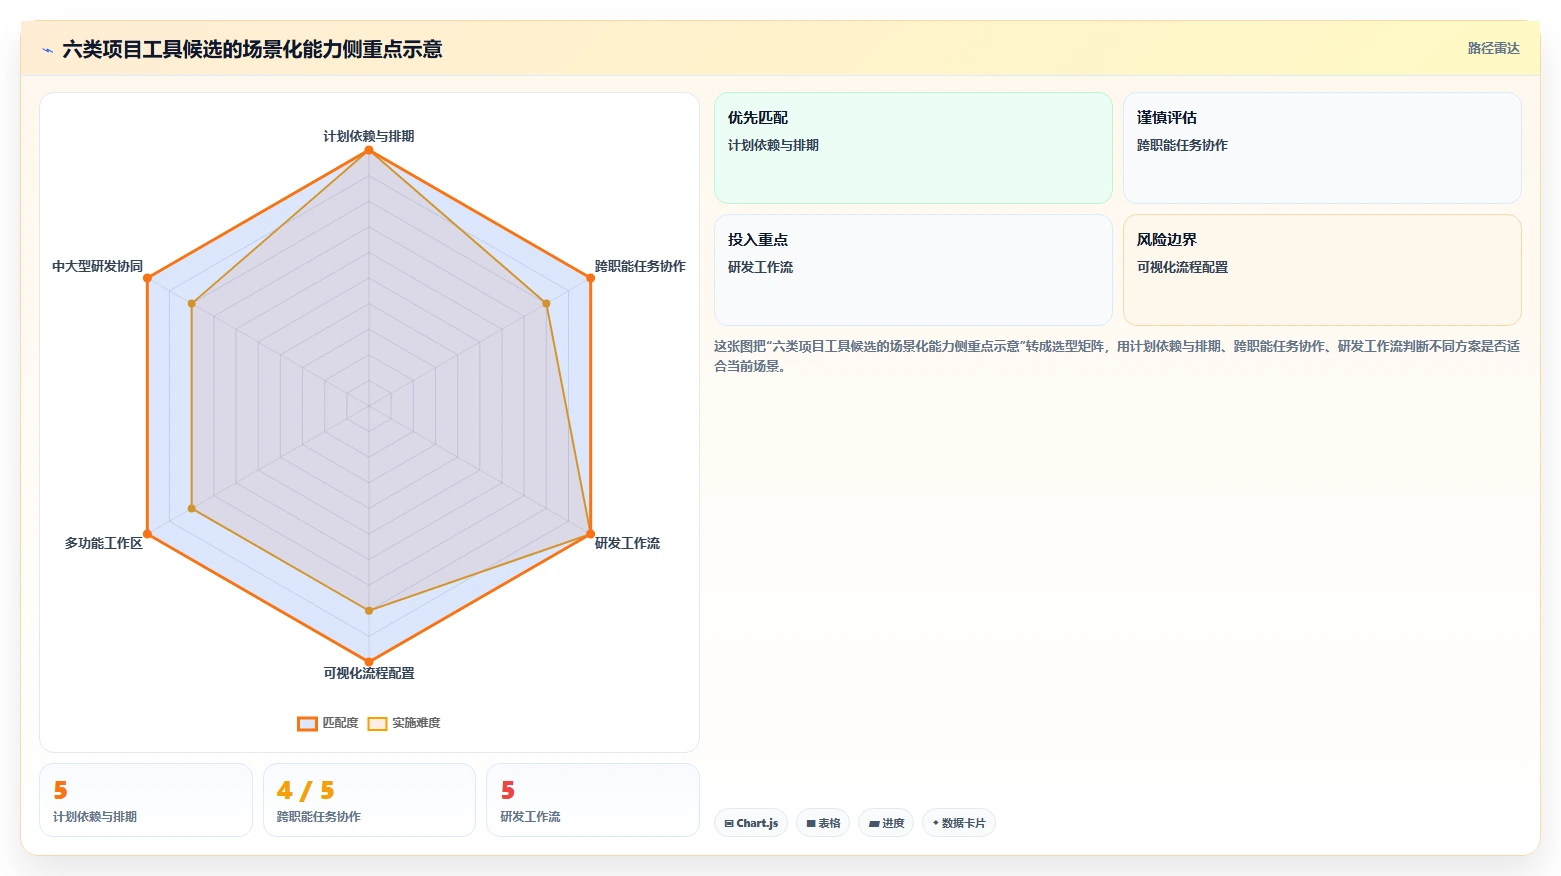Click the data point at 研发工作流 vertex
Viewport: 1561px width, 876px height.
tap(591, 533)
